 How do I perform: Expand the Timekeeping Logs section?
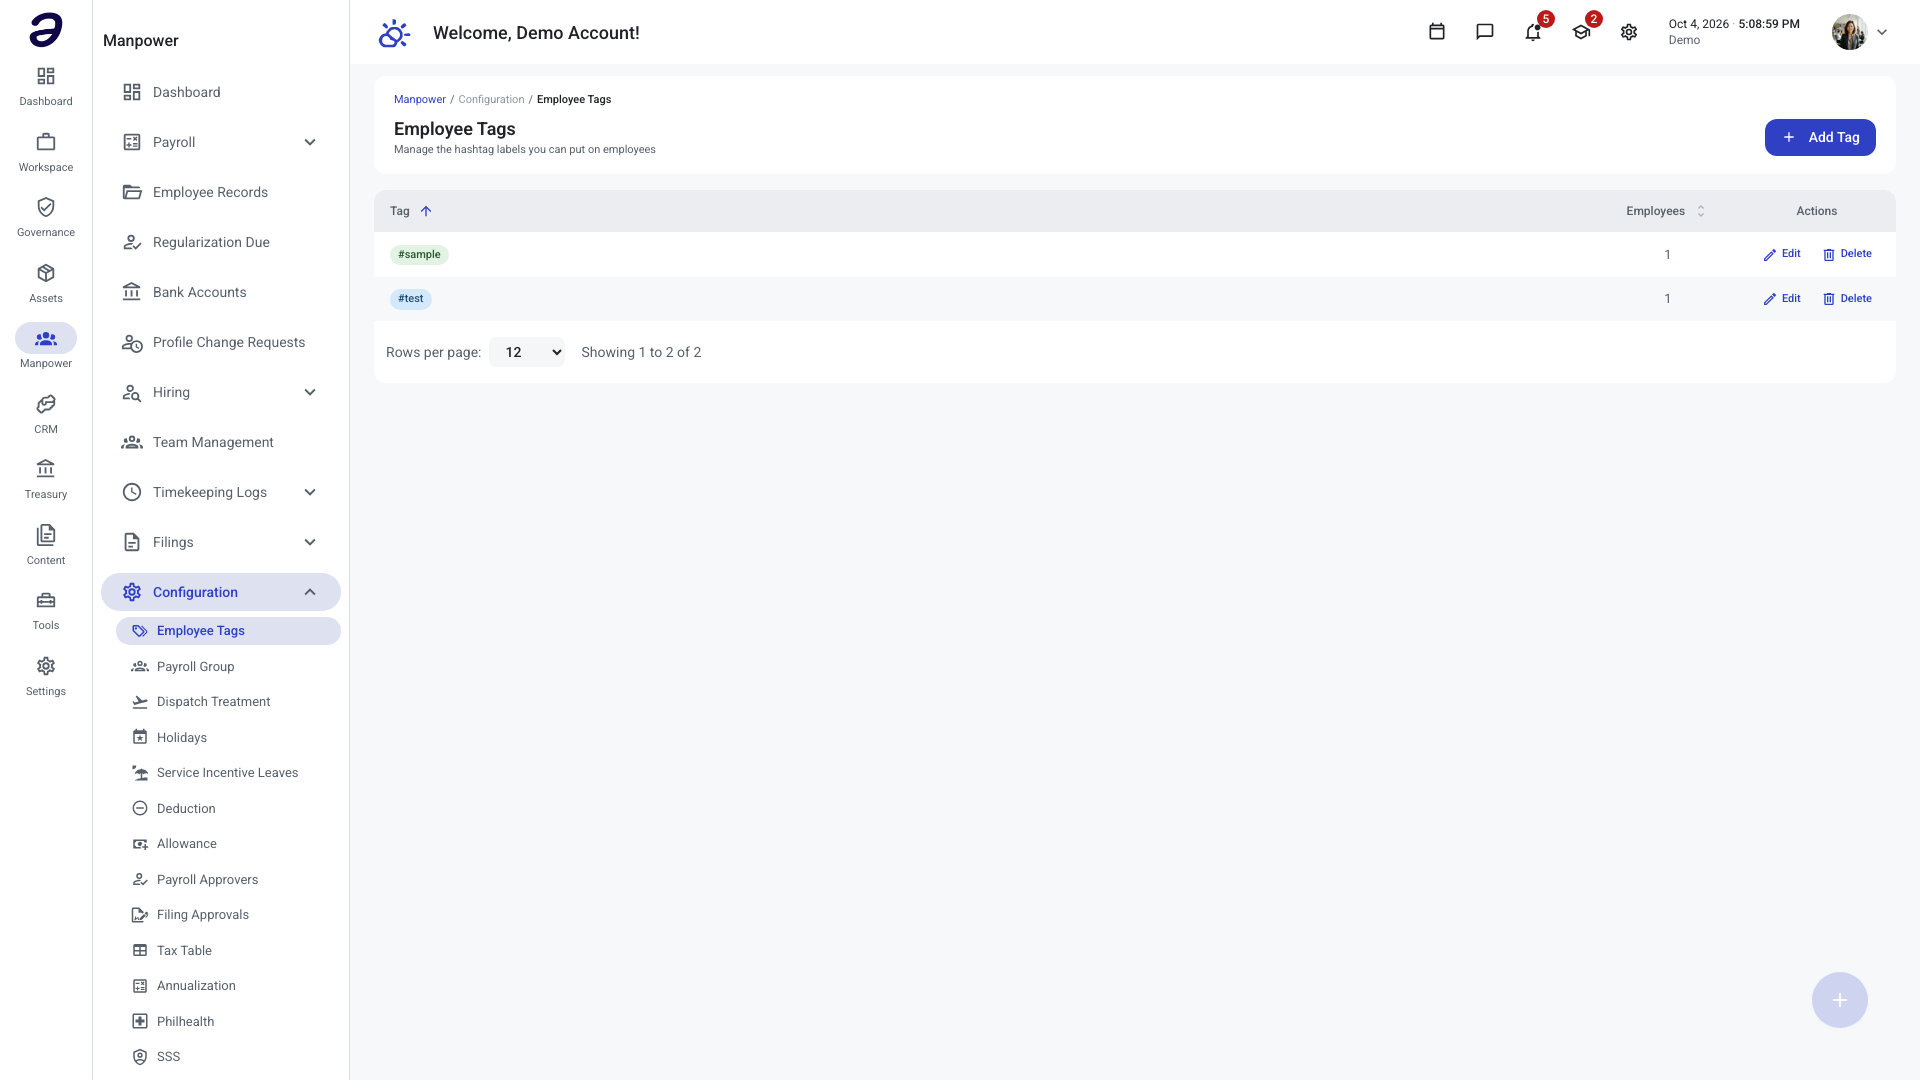(x=221, y=492)
